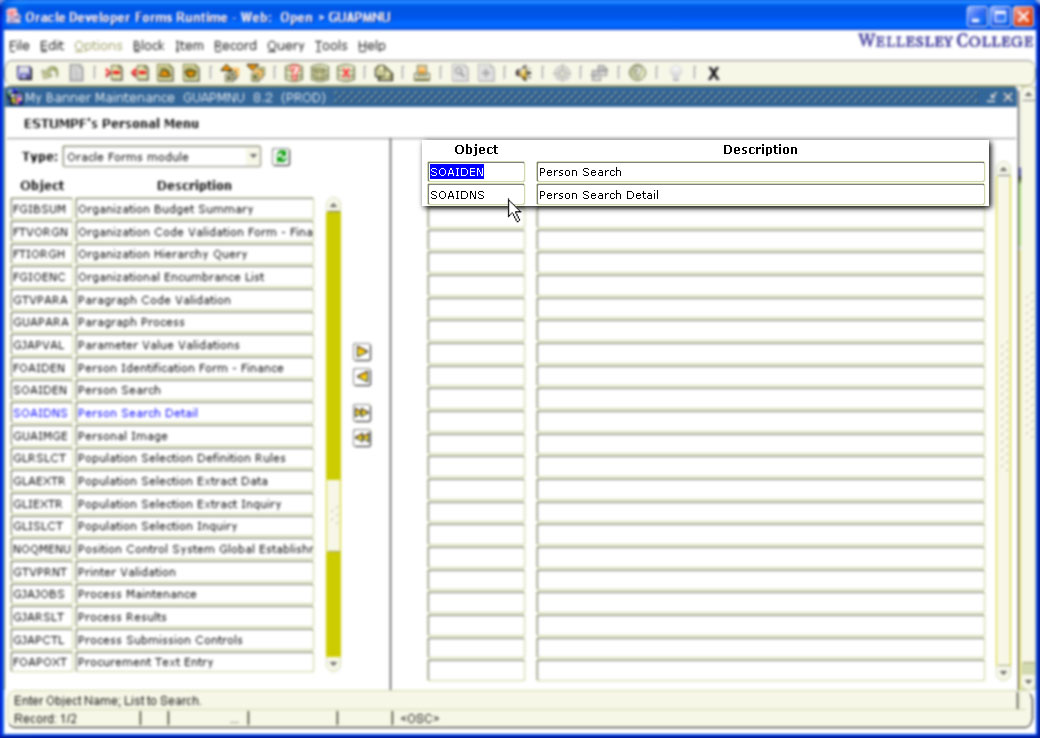This screenshot has width=1040, height=738.
Task: Click the yellow arrows workflow toolbar icon
Action: [523, 73]
